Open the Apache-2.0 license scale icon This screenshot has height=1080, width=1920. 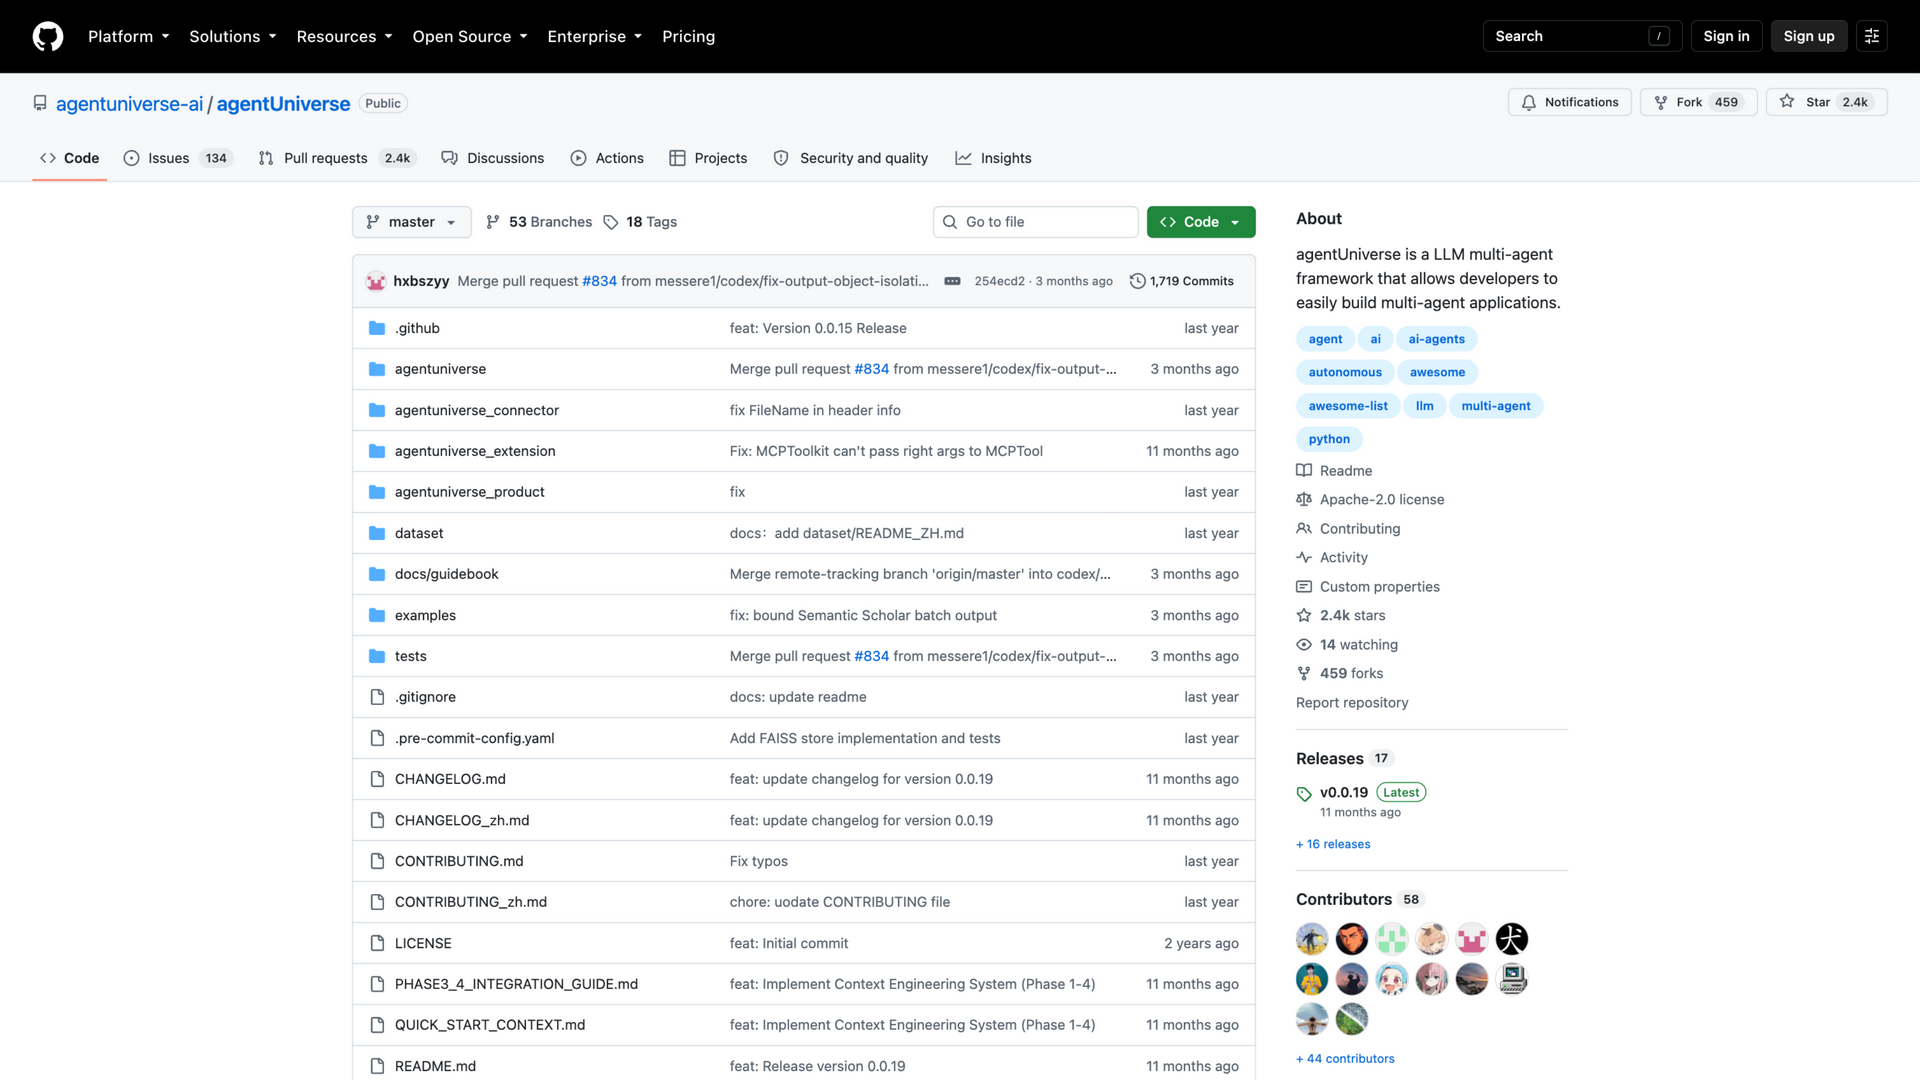pyautogui.click(x=1304, y=500)
